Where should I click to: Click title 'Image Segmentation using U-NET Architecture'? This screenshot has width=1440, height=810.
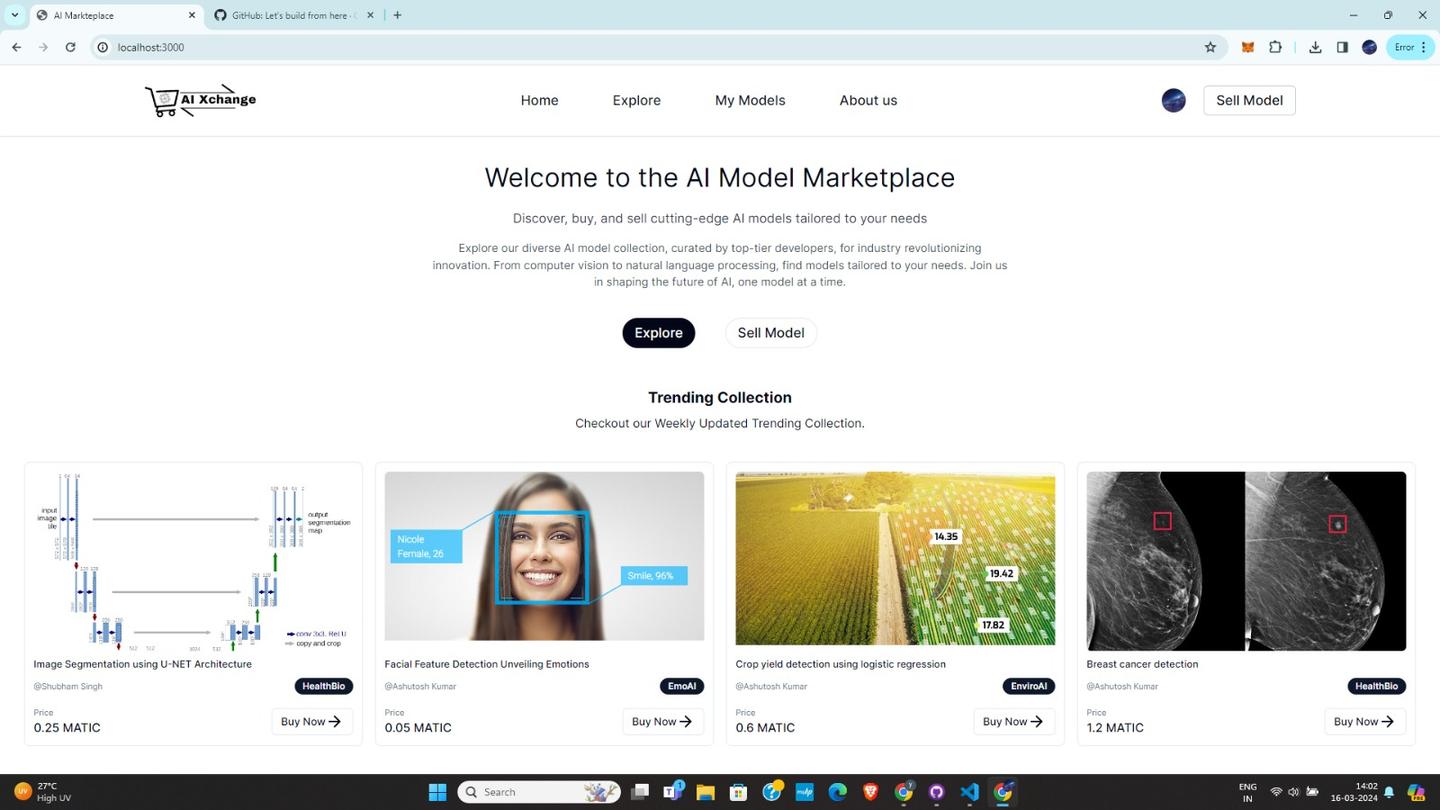[x=143, y=664]
